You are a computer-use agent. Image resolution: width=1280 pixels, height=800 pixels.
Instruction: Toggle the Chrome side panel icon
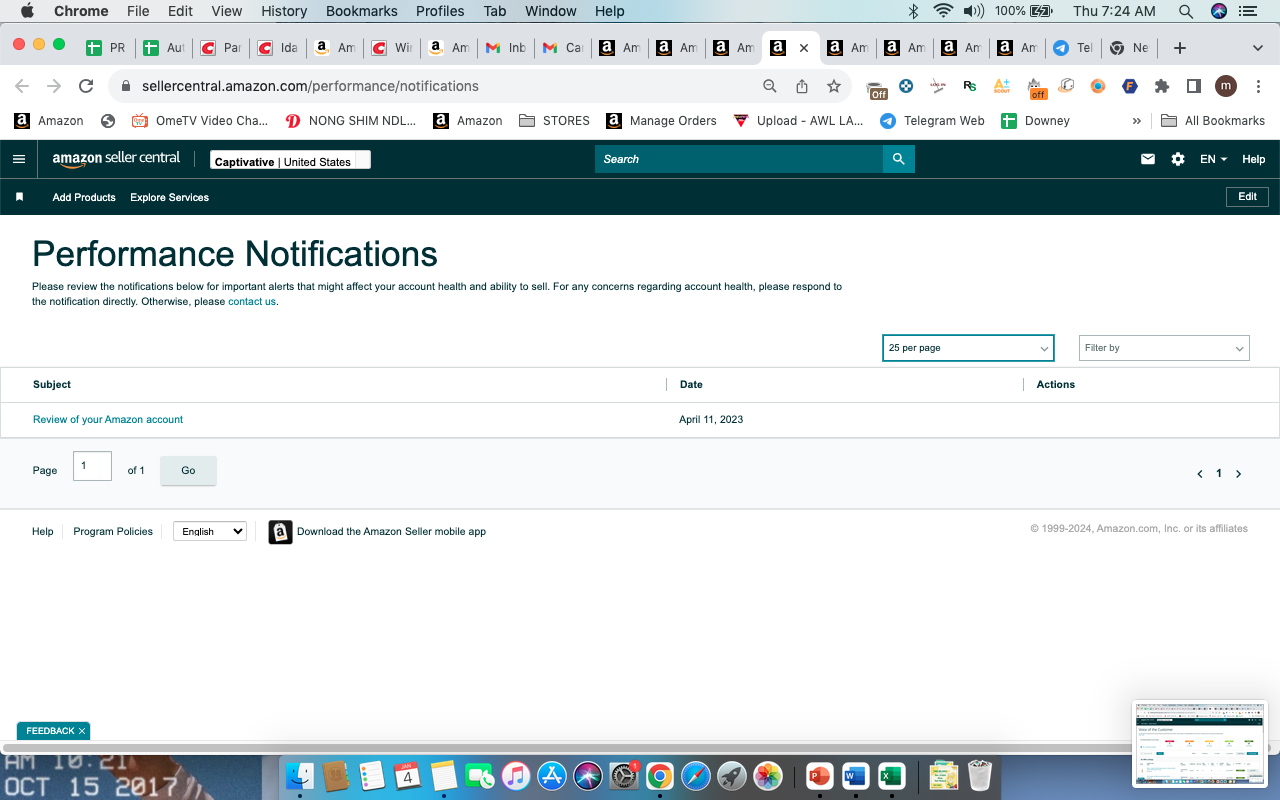(x=1194, y=86)
